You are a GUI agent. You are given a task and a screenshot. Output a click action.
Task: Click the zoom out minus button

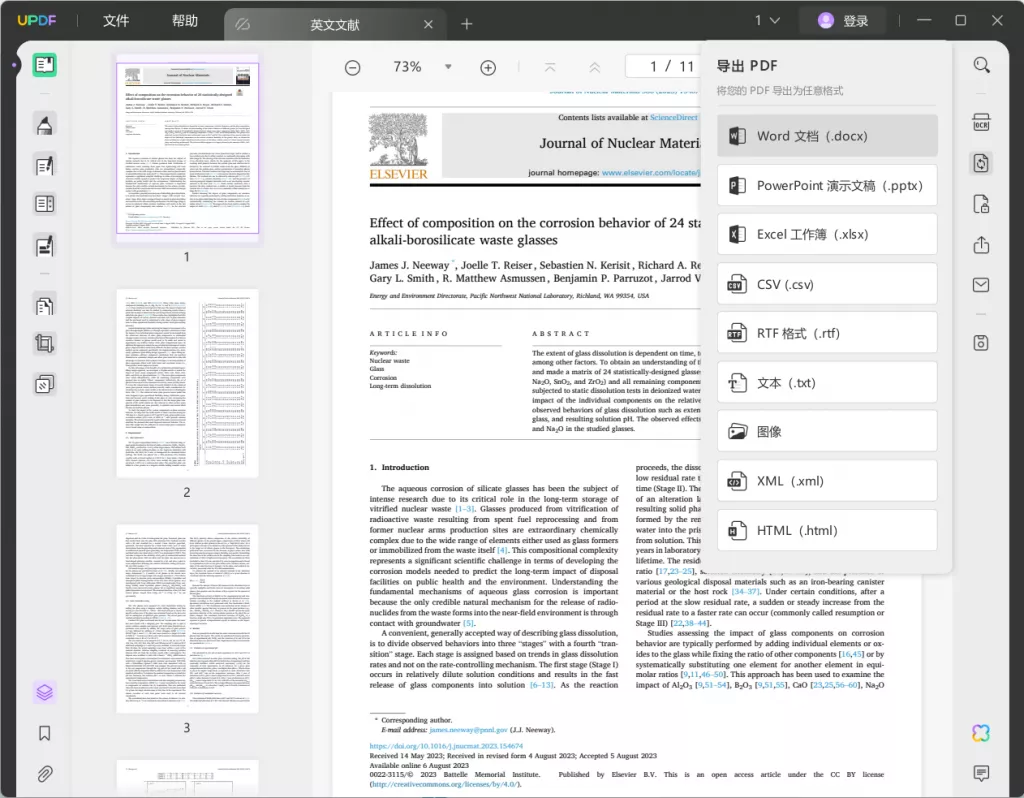pyautogui.click(x=353, y=67)
